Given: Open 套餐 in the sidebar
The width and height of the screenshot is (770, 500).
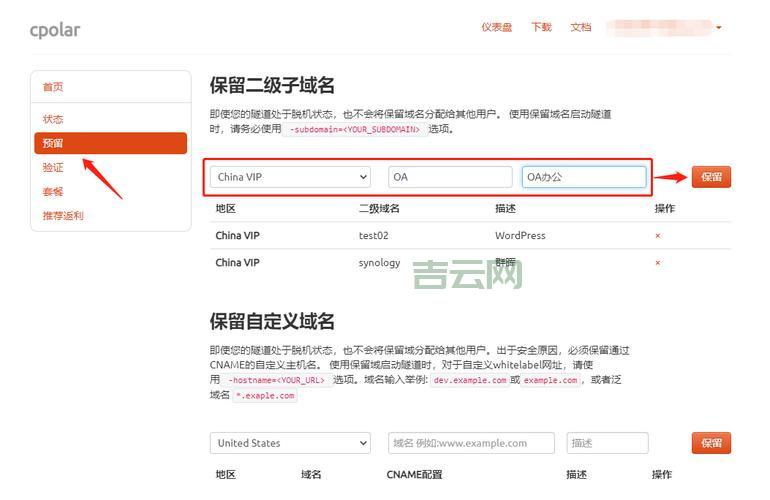Looking at the screenshot, I should tap(53, 191).
